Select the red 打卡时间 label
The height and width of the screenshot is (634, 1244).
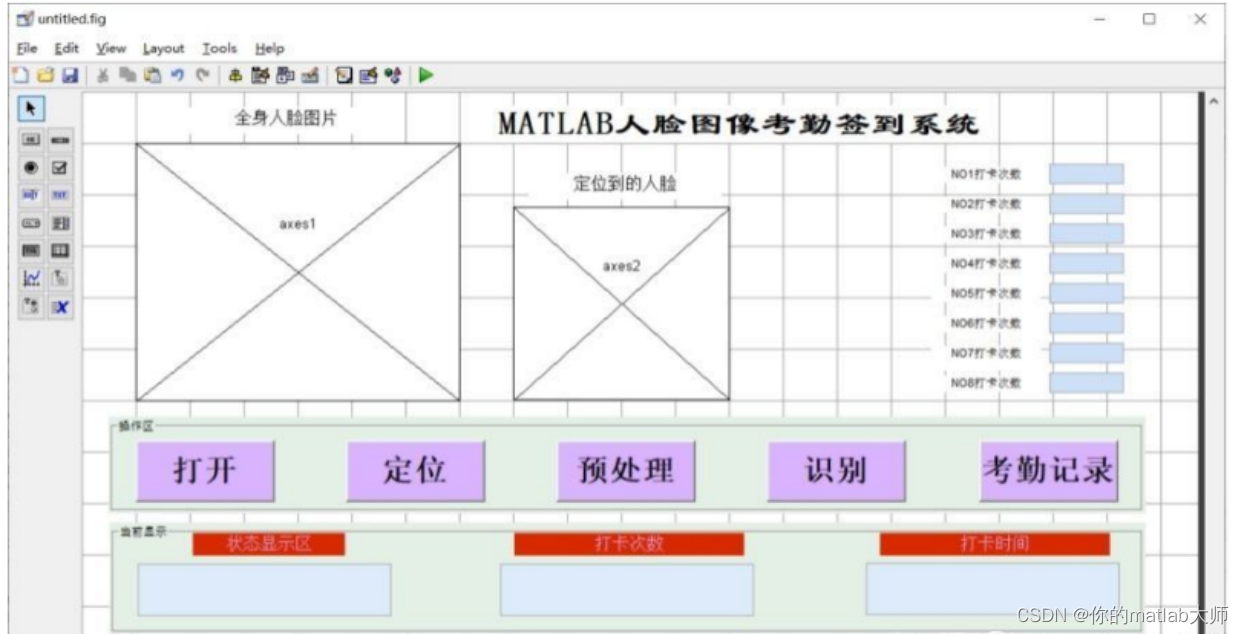click(x=995, y=544)
